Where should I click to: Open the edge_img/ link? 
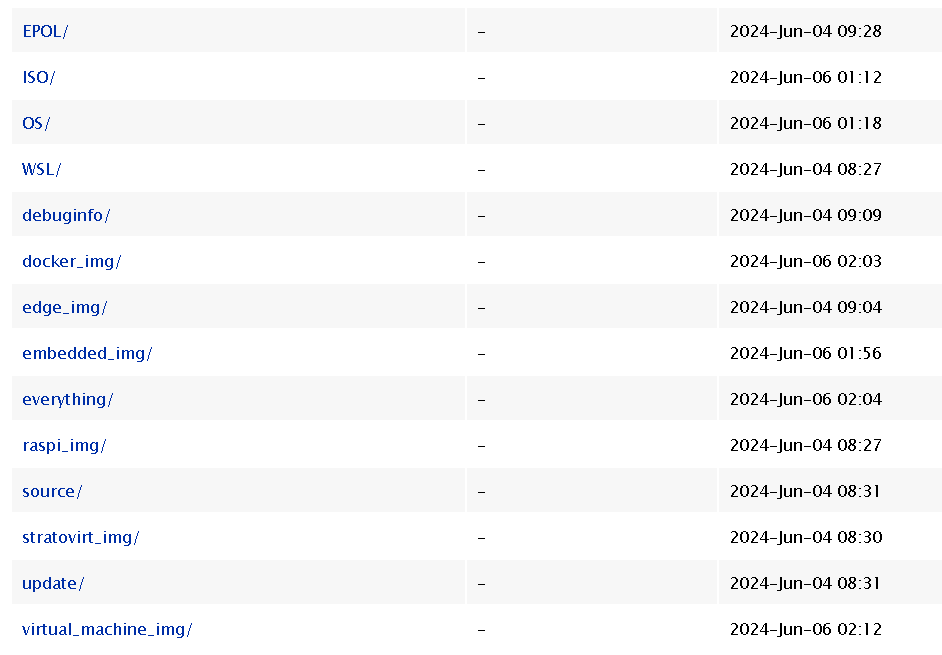tap(65, 307)
